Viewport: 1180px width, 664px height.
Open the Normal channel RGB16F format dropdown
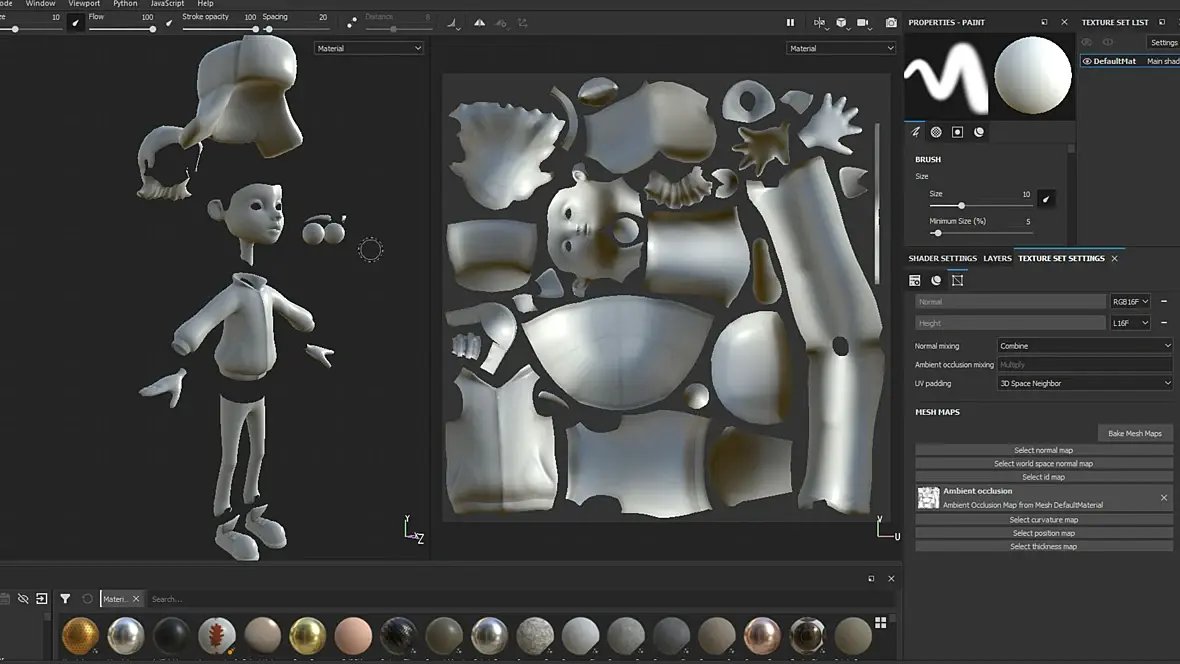coord(1131,302)
